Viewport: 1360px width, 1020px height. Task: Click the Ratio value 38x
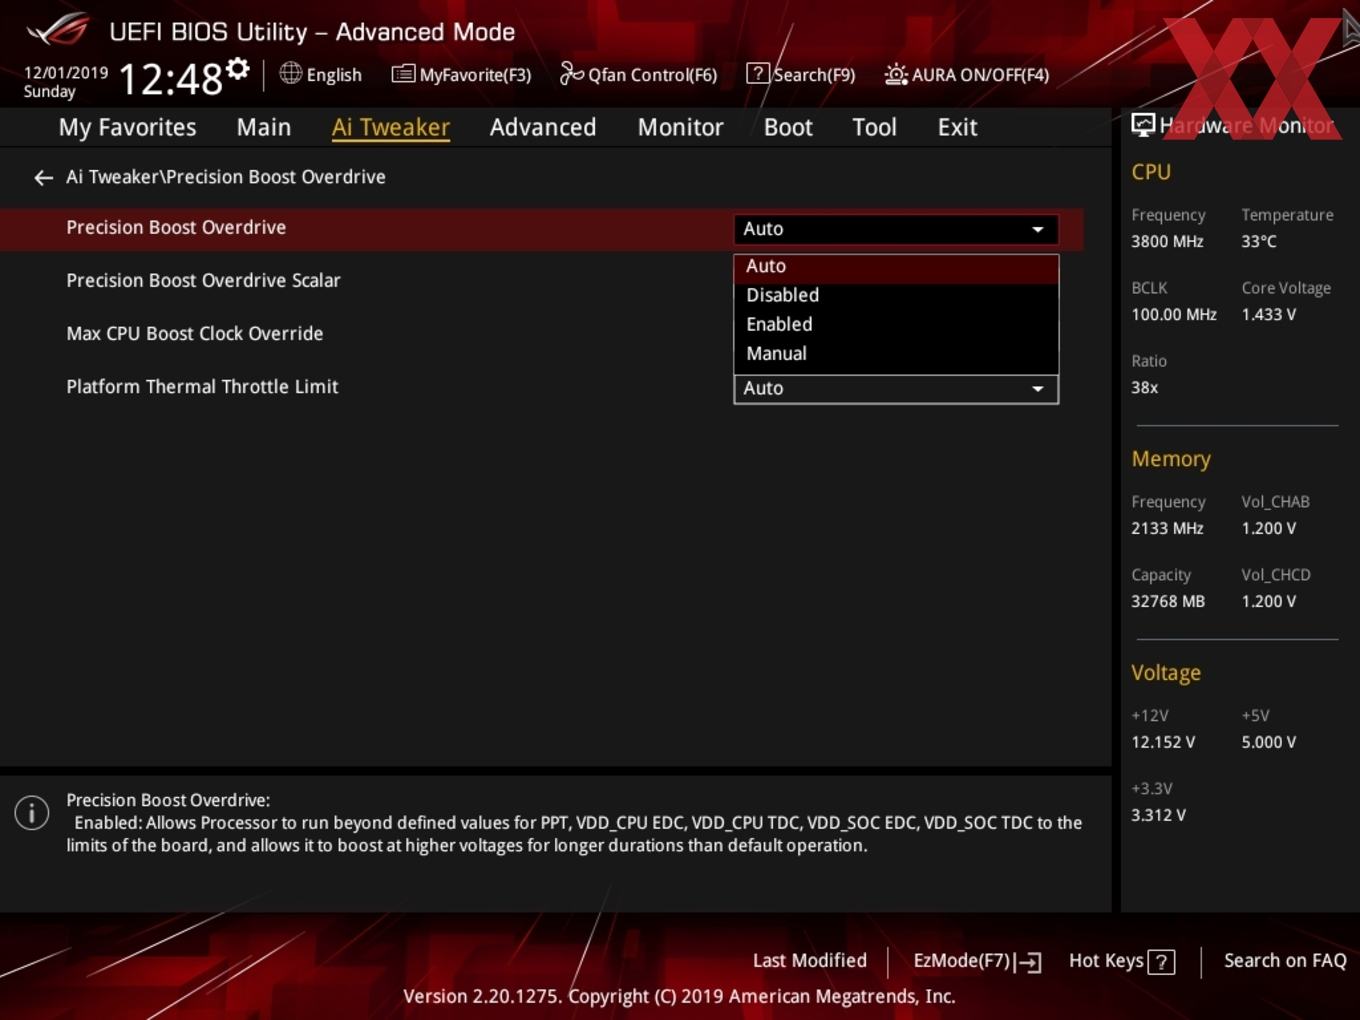pos(1145,388)
